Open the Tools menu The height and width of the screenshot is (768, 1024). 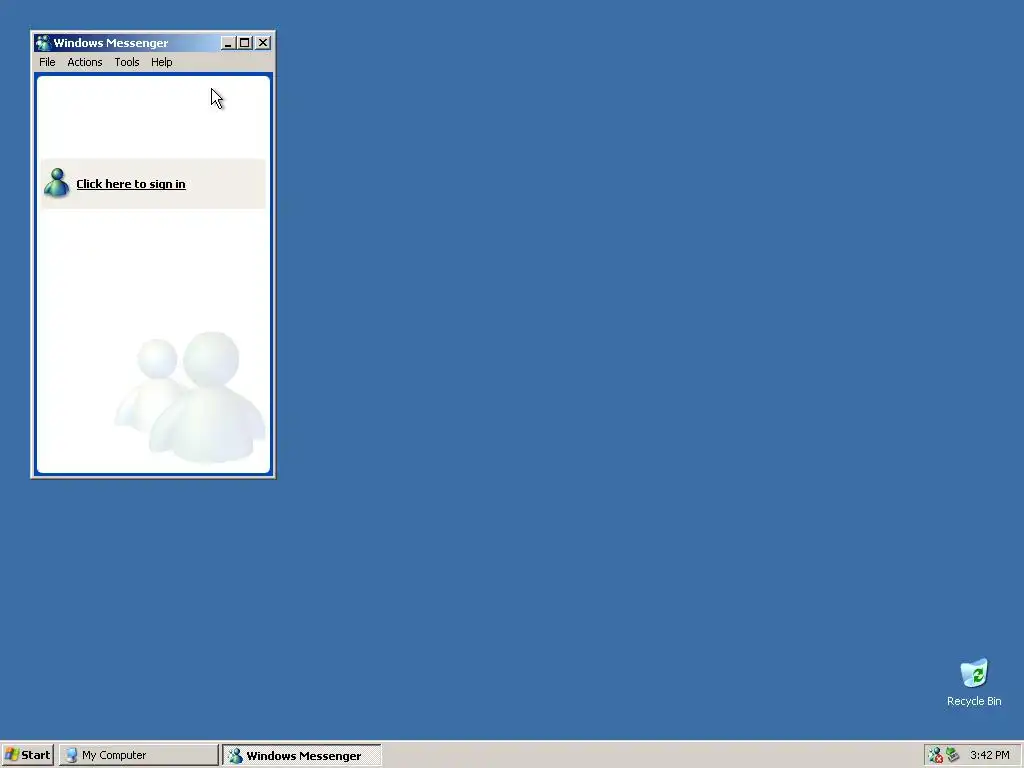tap(127, 62)
